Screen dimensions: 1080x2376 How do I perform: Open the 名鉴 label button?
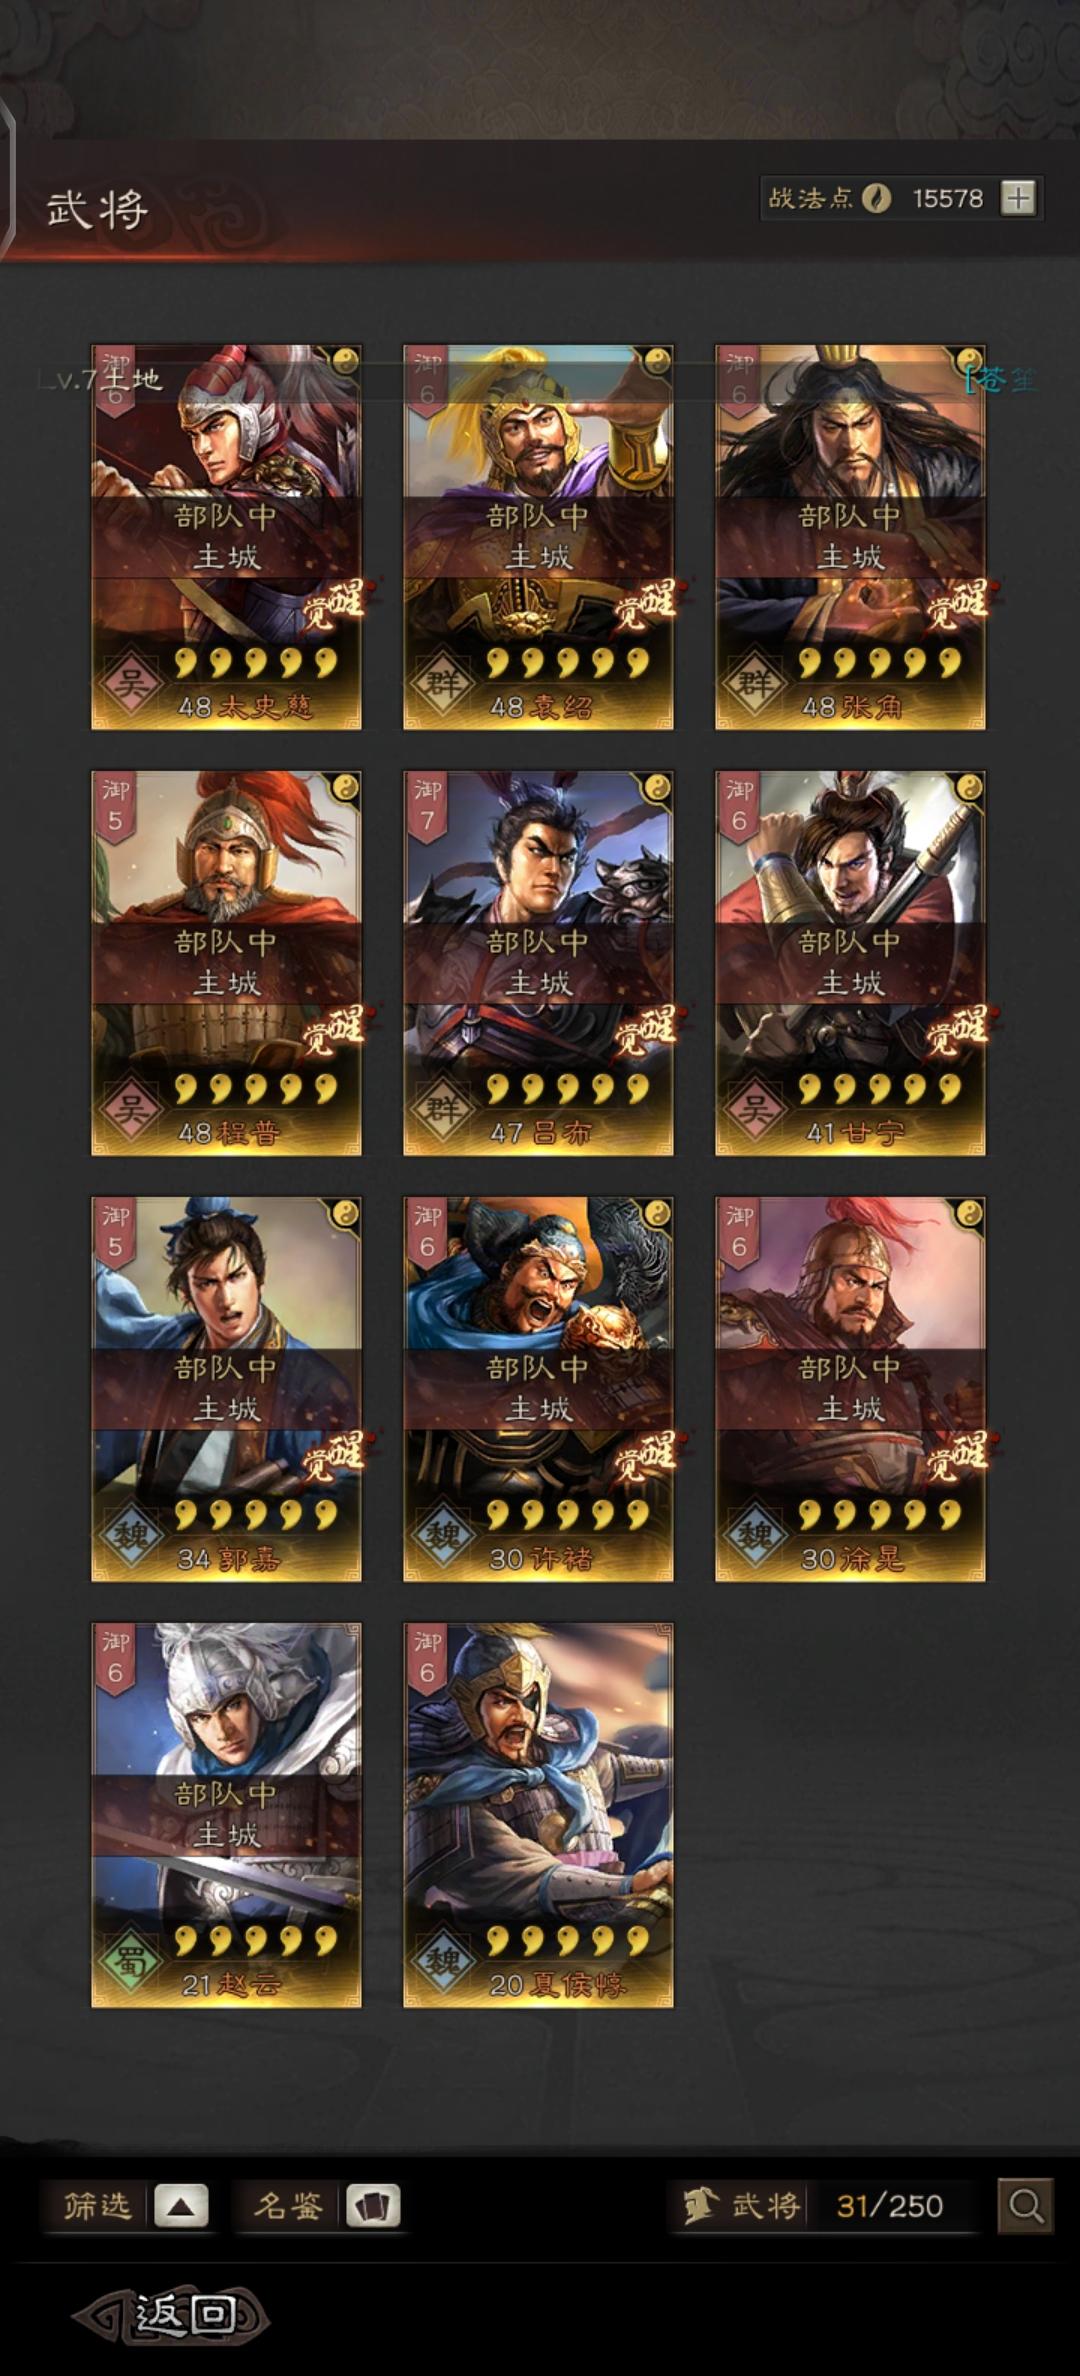pyautogui.click(x=288, y=2205)
